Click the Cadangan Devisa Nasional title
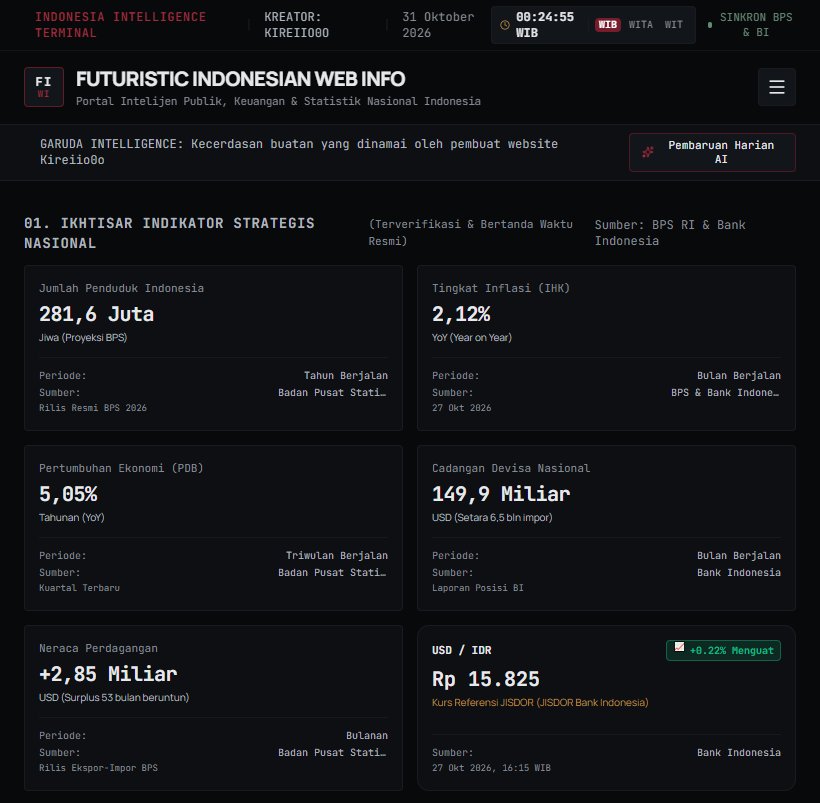 [511, 468]
